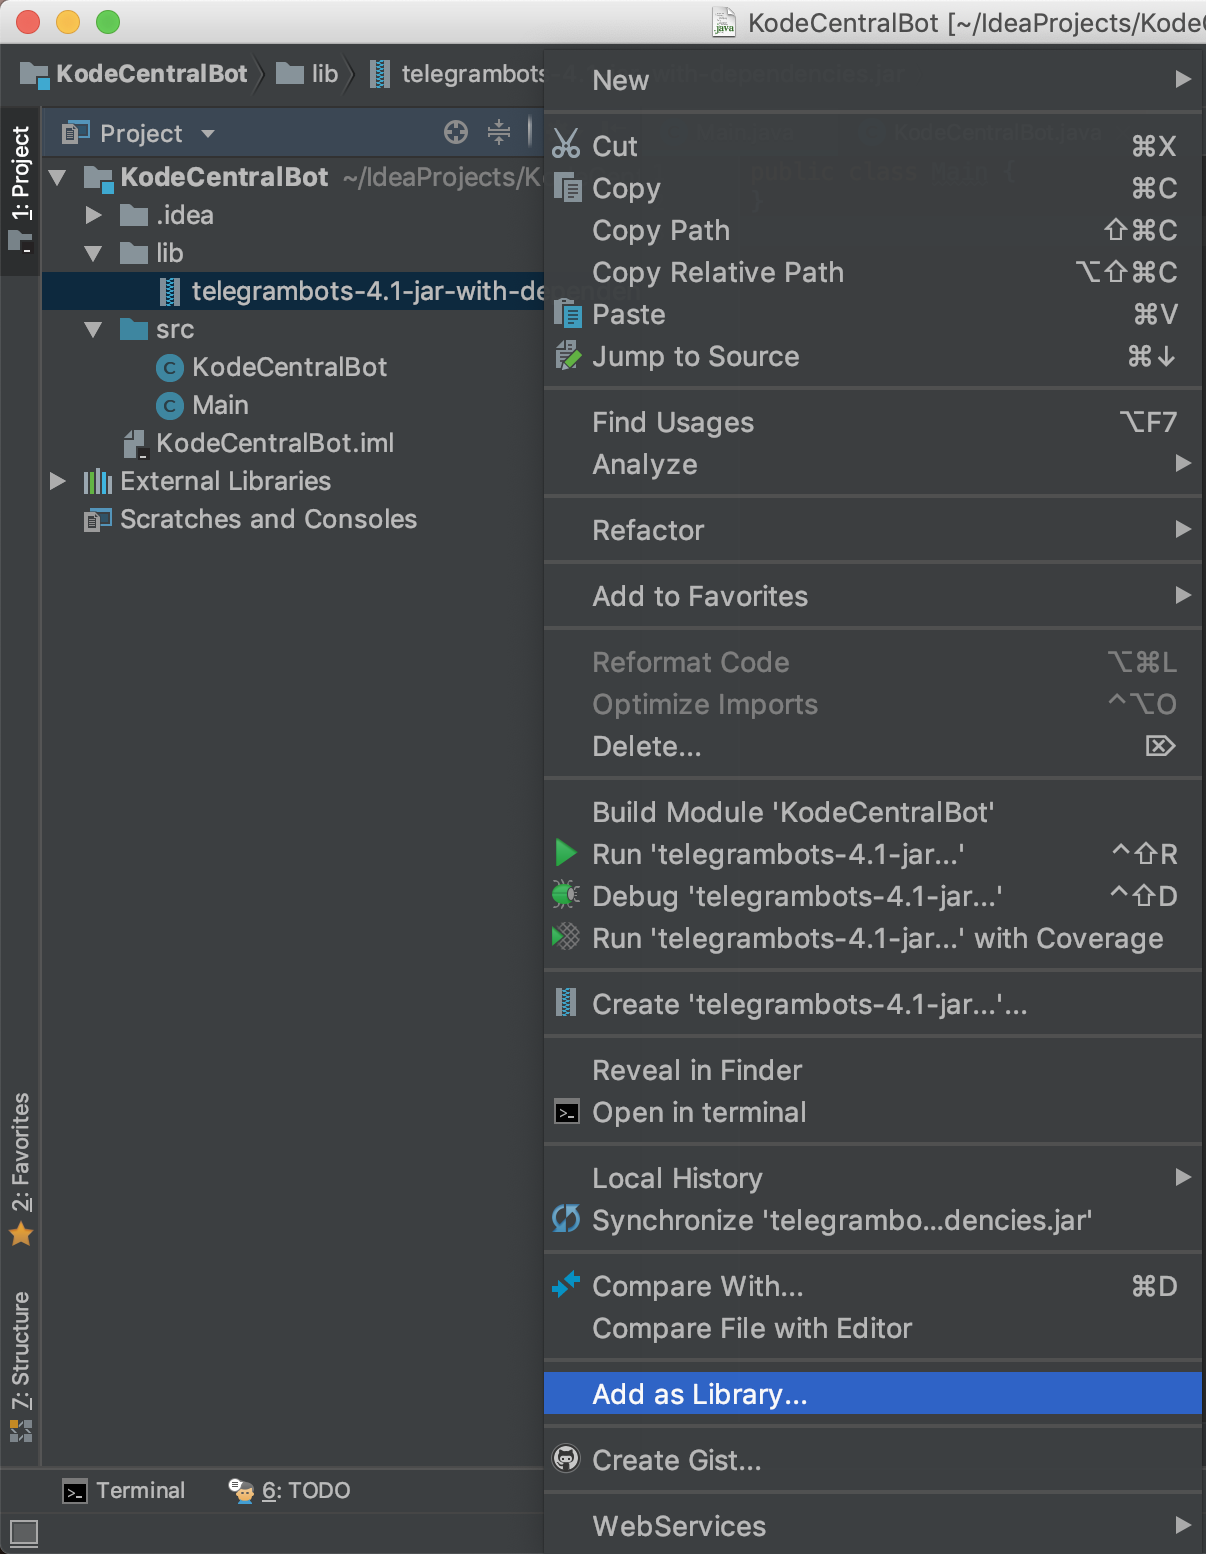Click the Structure icon in left stripe

pos(21,1431)
